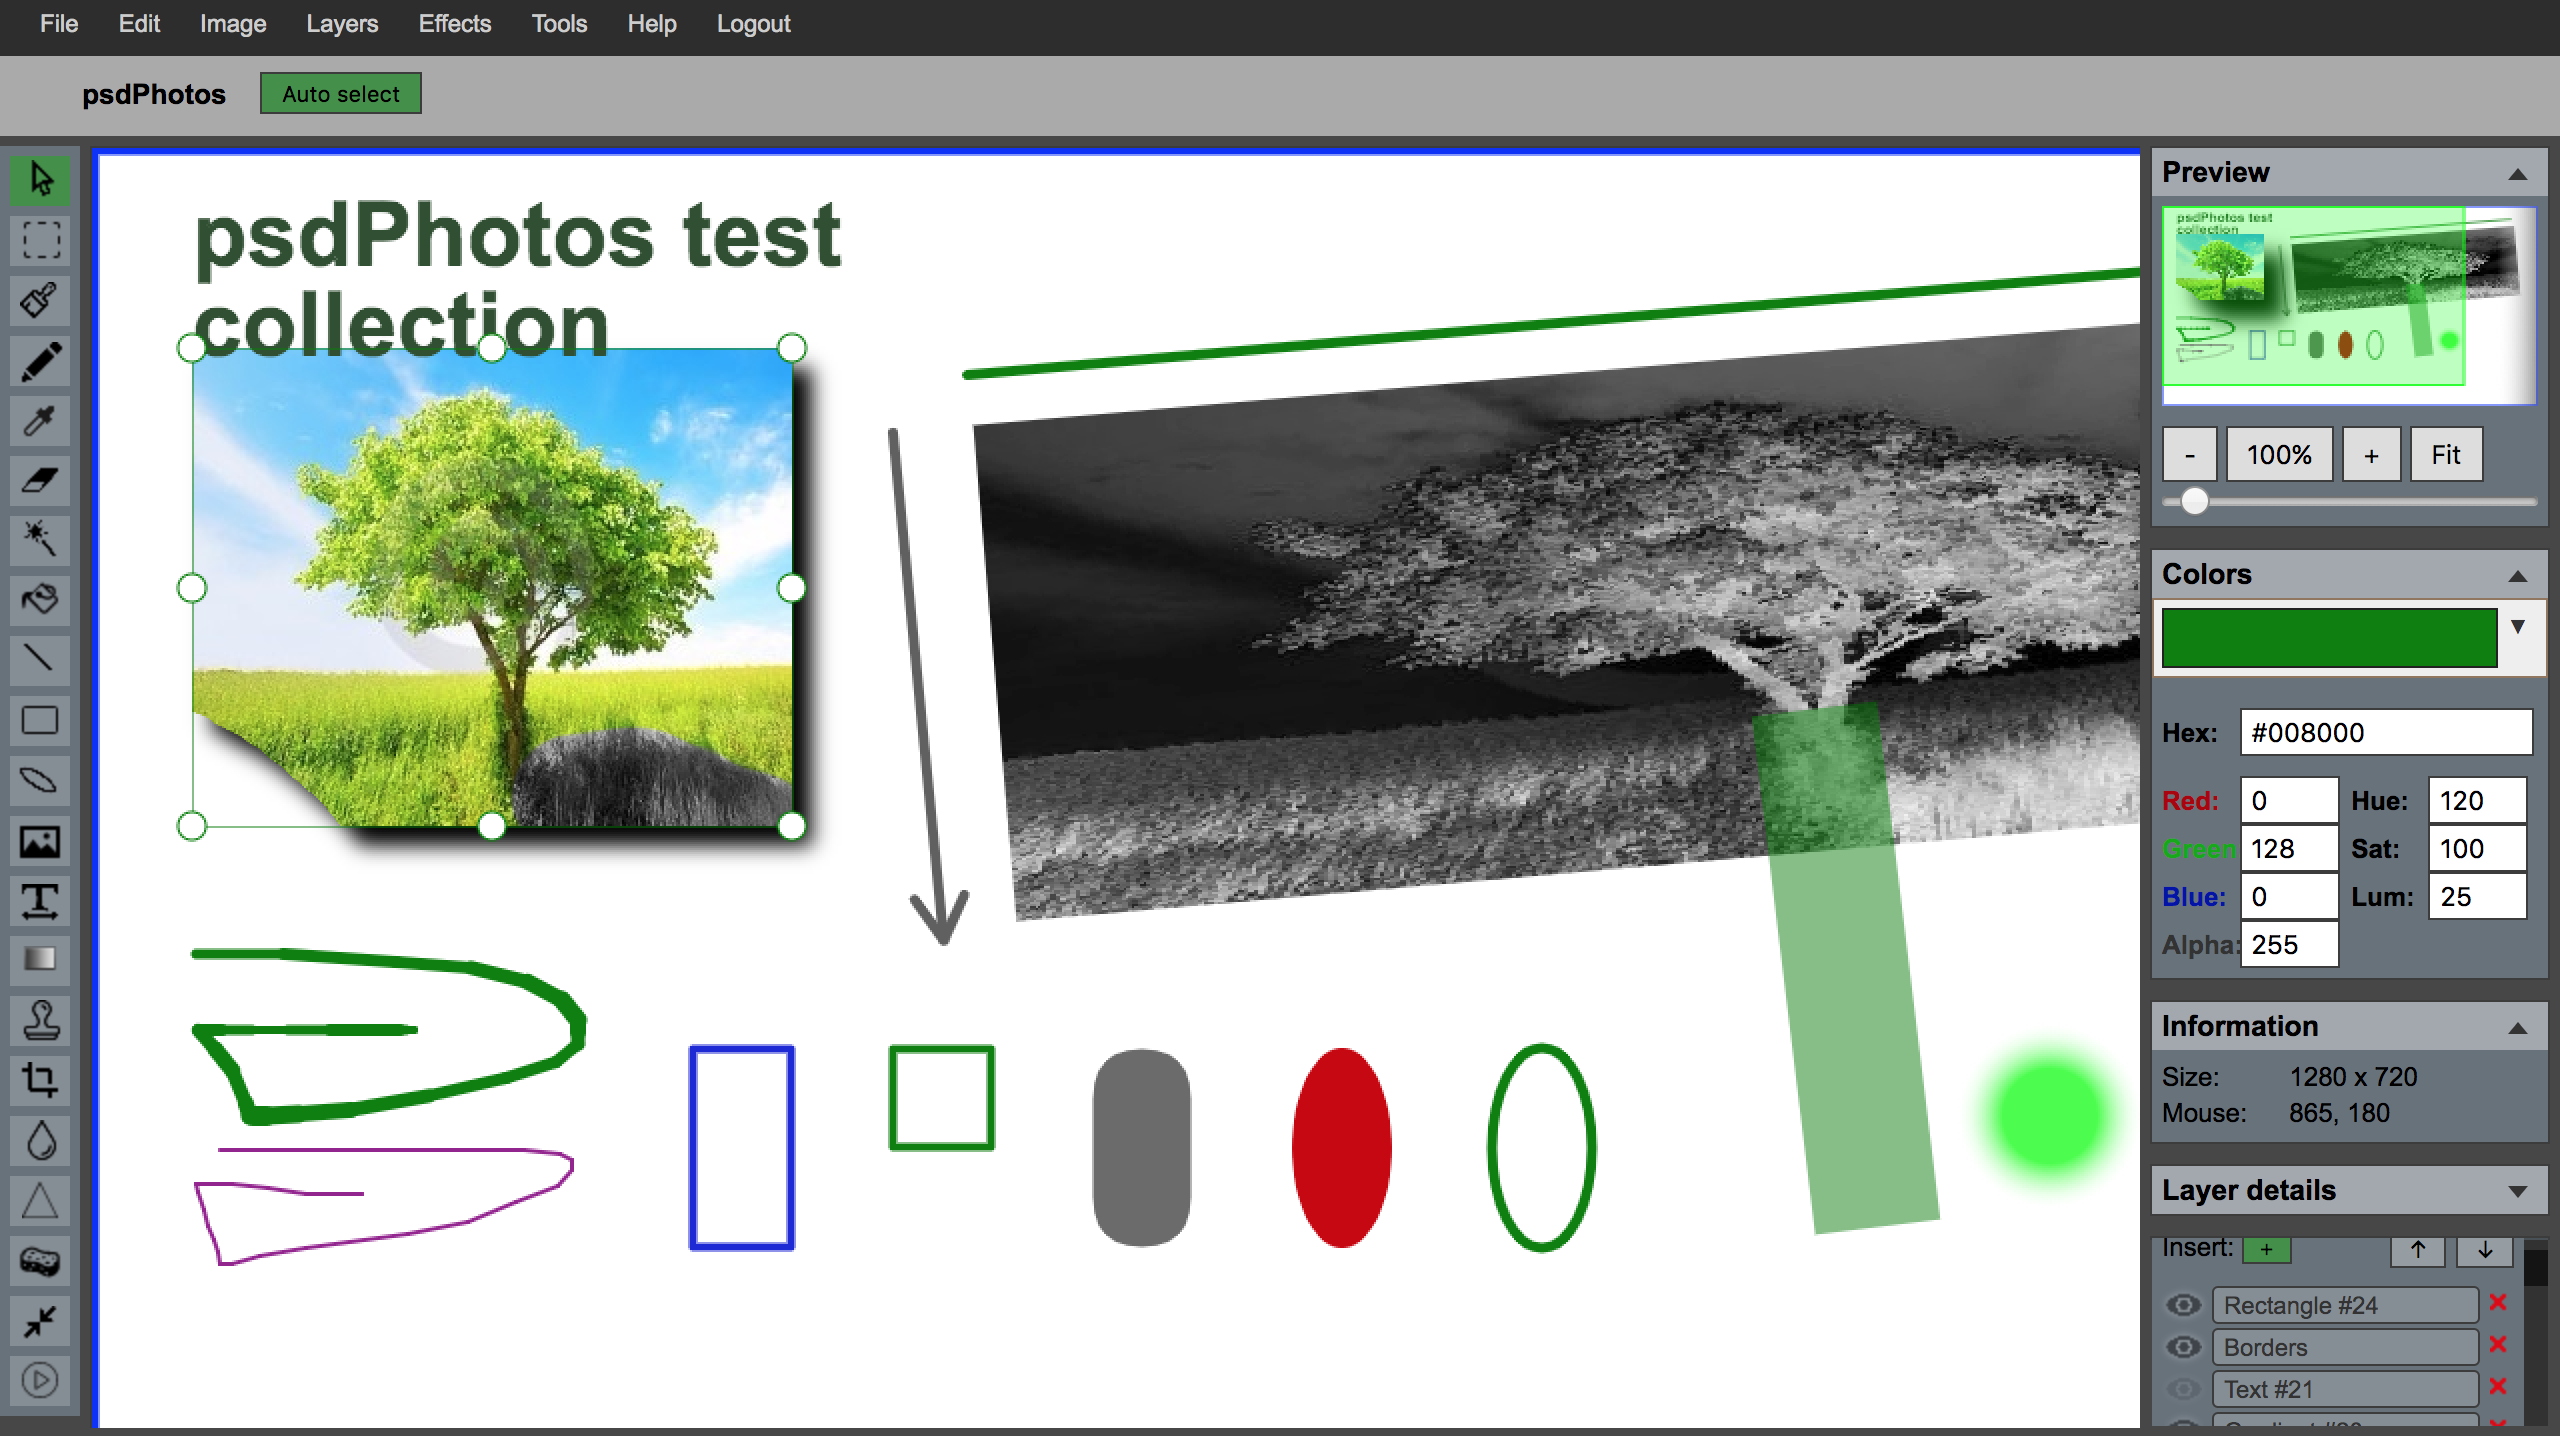Show the hidden Text #21 layer

point(2183,1389)
